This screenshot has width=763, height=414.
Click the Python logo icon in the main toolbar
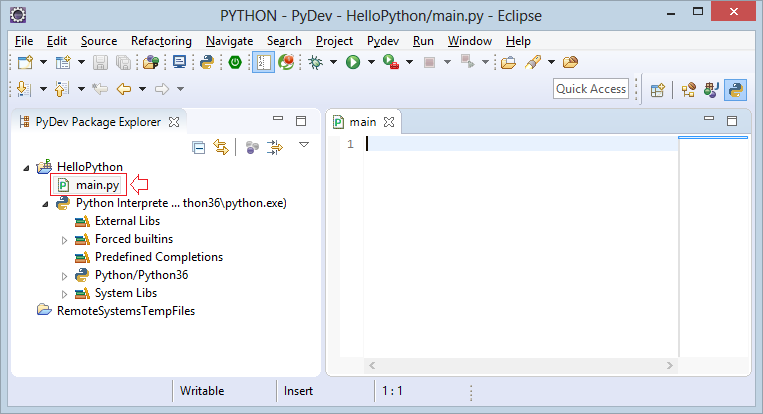click(x=207, y=62)
